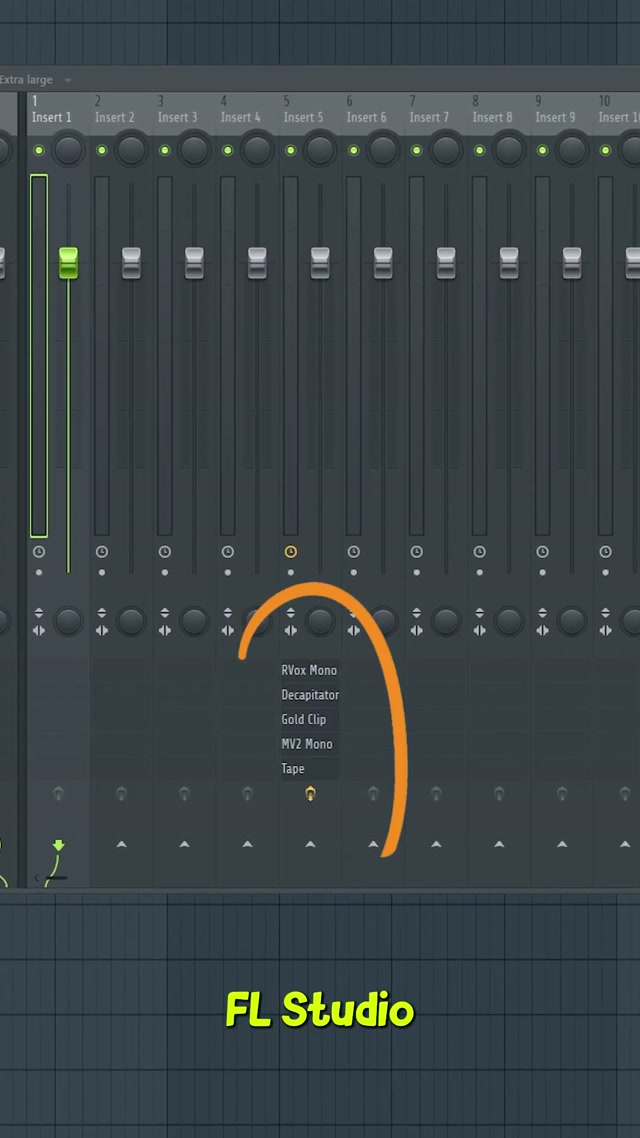Click the pan knob atop Insert 4
The image size is (640, 1138).
pyautogui.click(x=257, y=150)
